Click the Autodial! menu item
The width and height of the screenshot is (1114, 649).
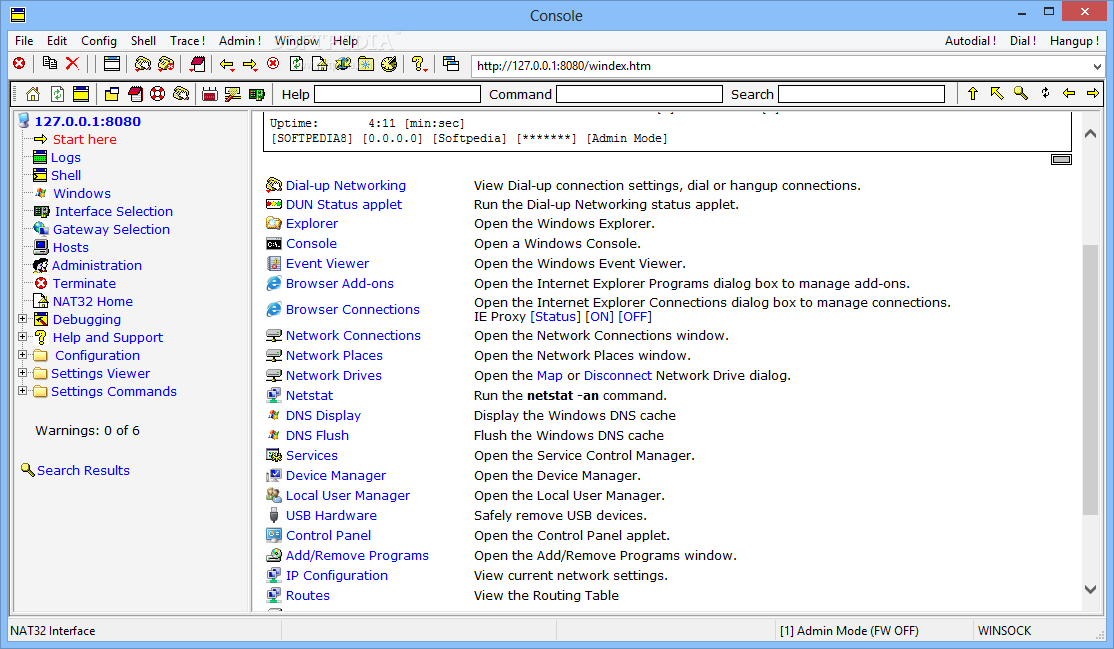(970, 41)
